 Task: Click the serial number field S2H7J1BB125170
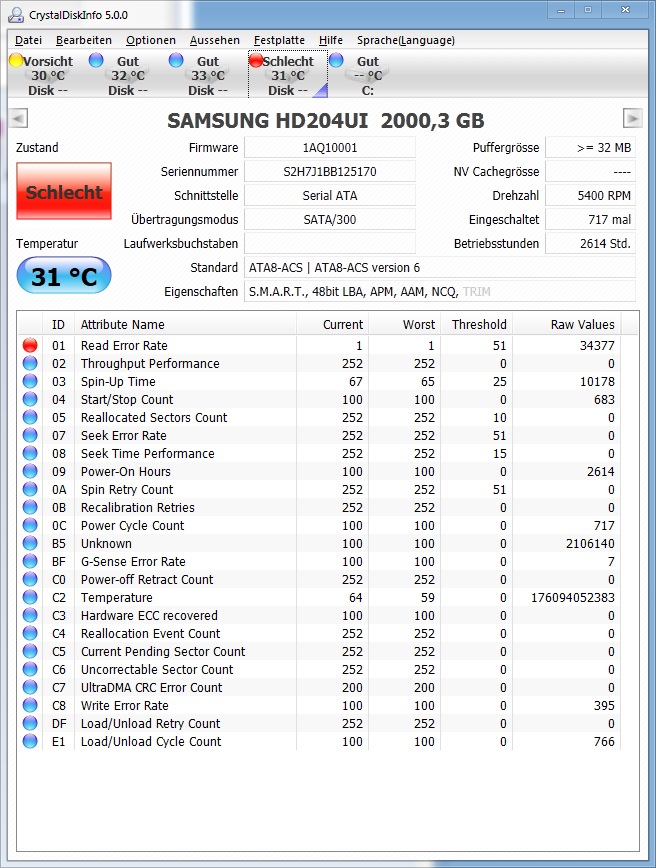click(330, 172)
